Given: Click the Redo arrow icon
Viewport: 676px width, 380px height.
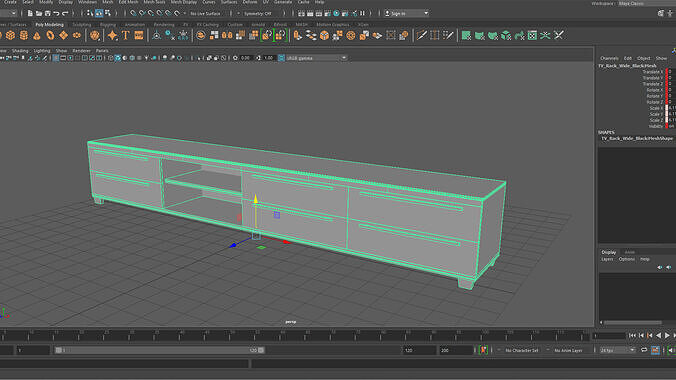Looking at the screenshot, I should (x=66, y=13).
